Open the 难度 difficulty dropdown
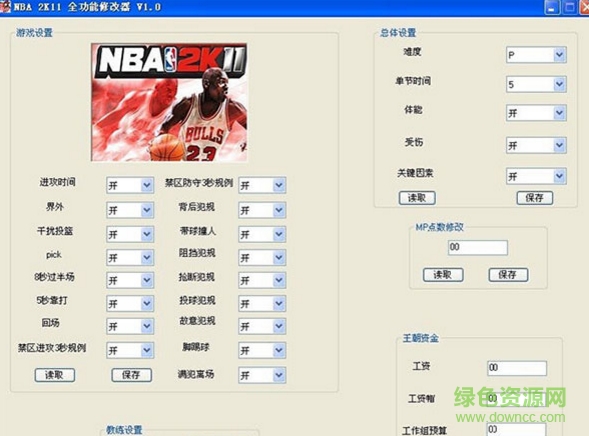The width and height of the screenshot is (589, 436). [536, 55]
